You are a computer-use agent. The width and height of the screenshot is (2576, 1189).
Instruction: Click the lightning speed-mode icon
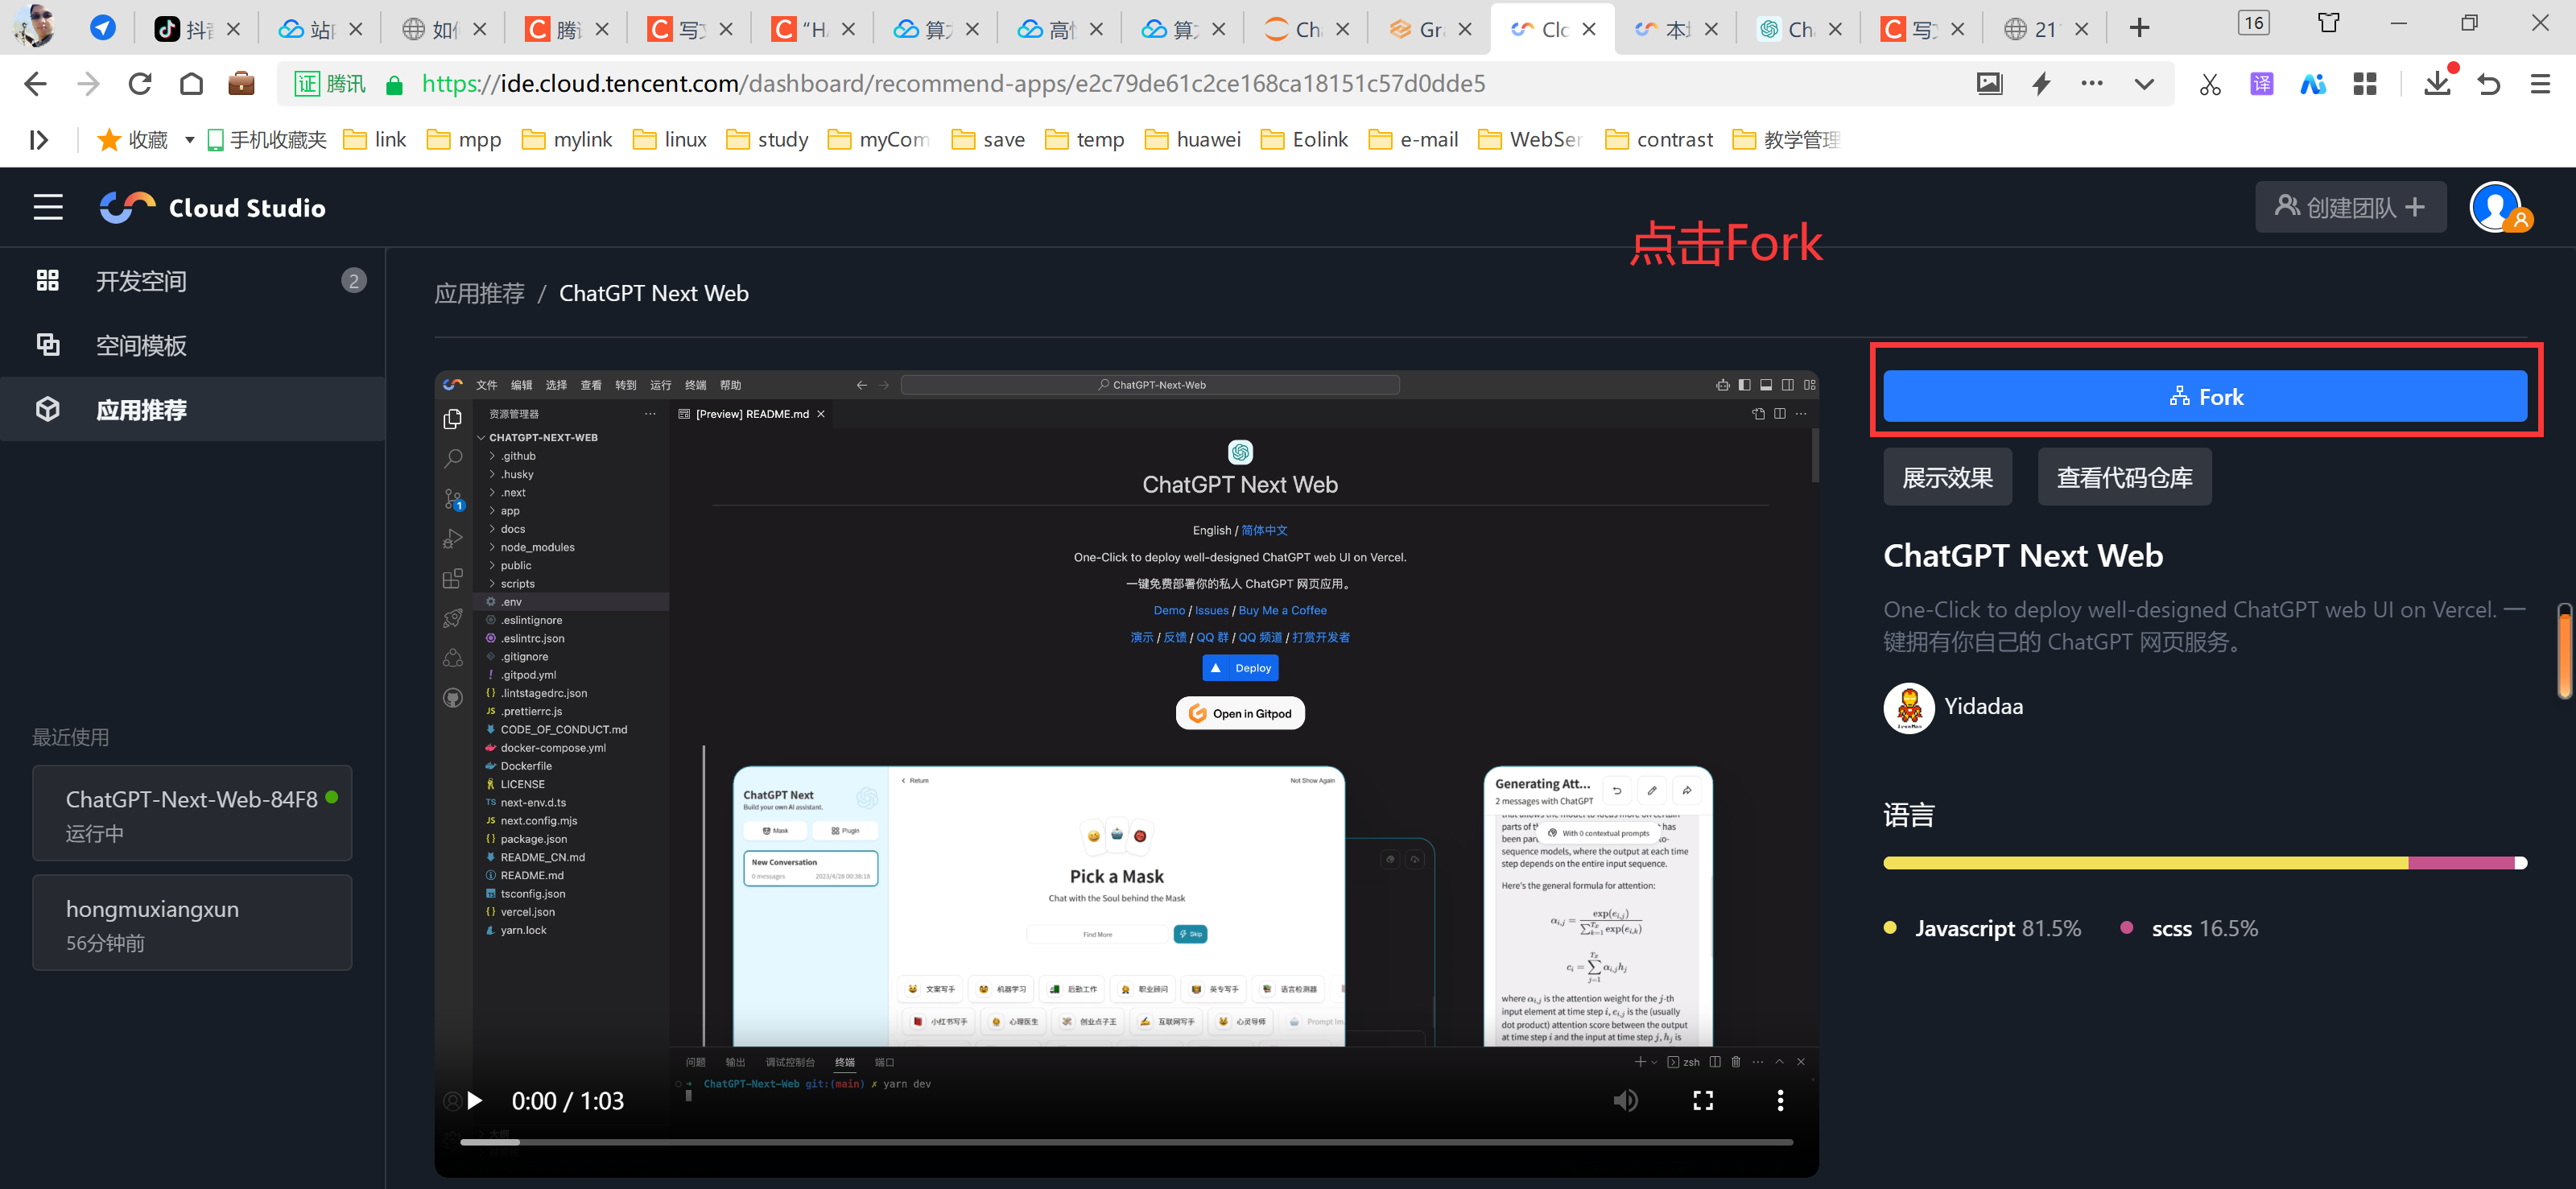coord(2041,84)
